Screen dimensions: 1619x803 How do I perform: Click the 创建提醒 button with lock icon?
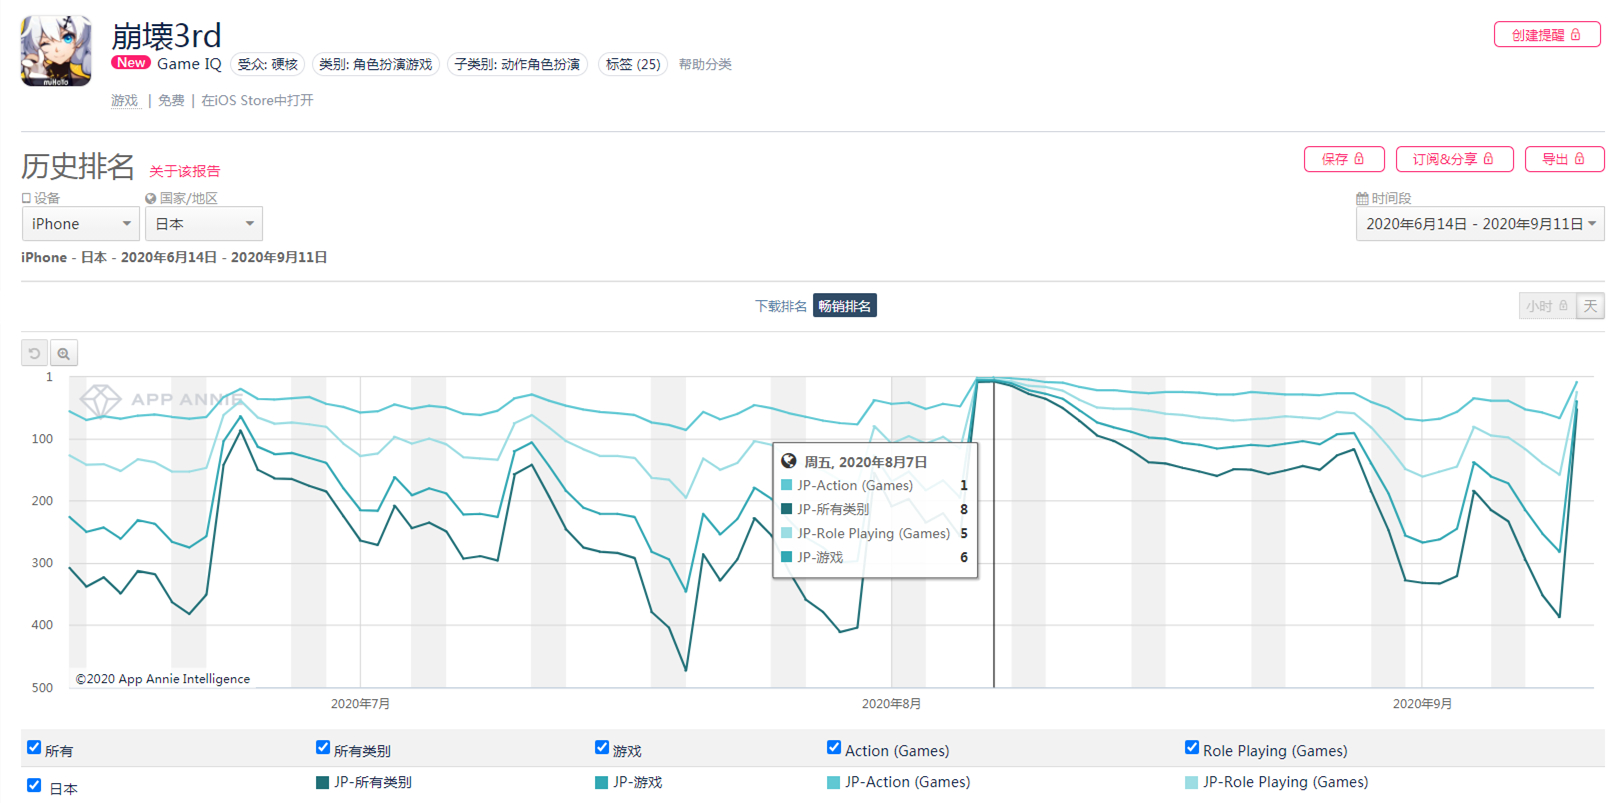point(1546,35)
